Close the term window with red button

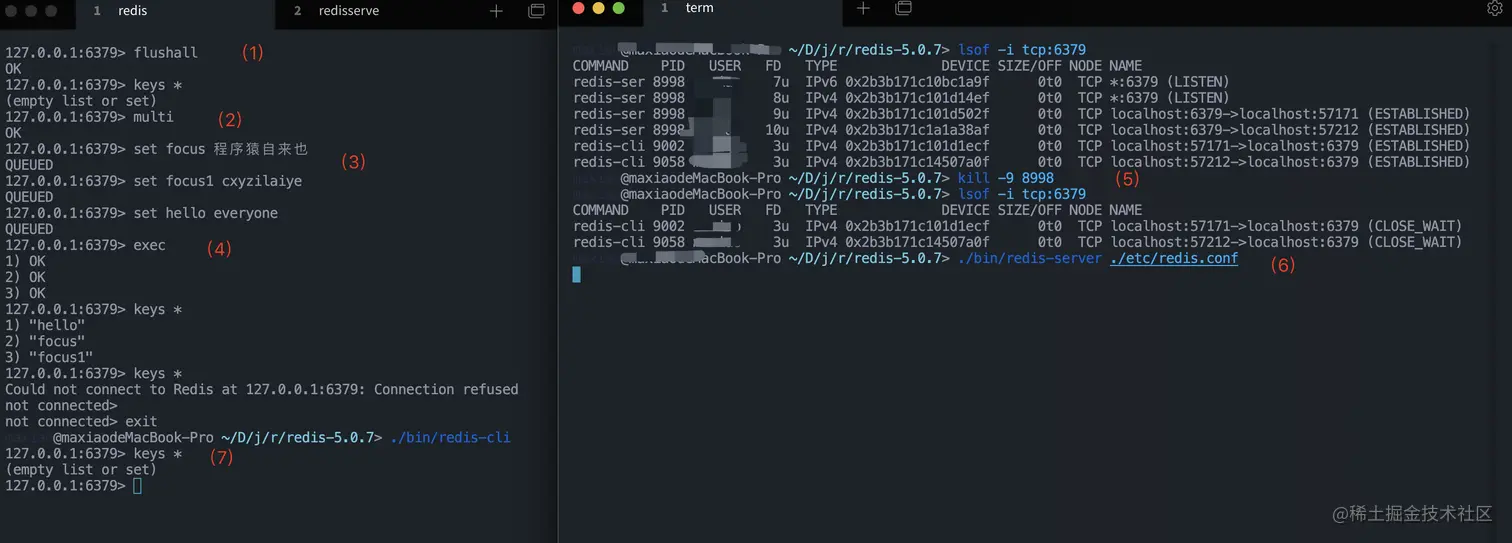pyautogui.click(x=579, y=8)
